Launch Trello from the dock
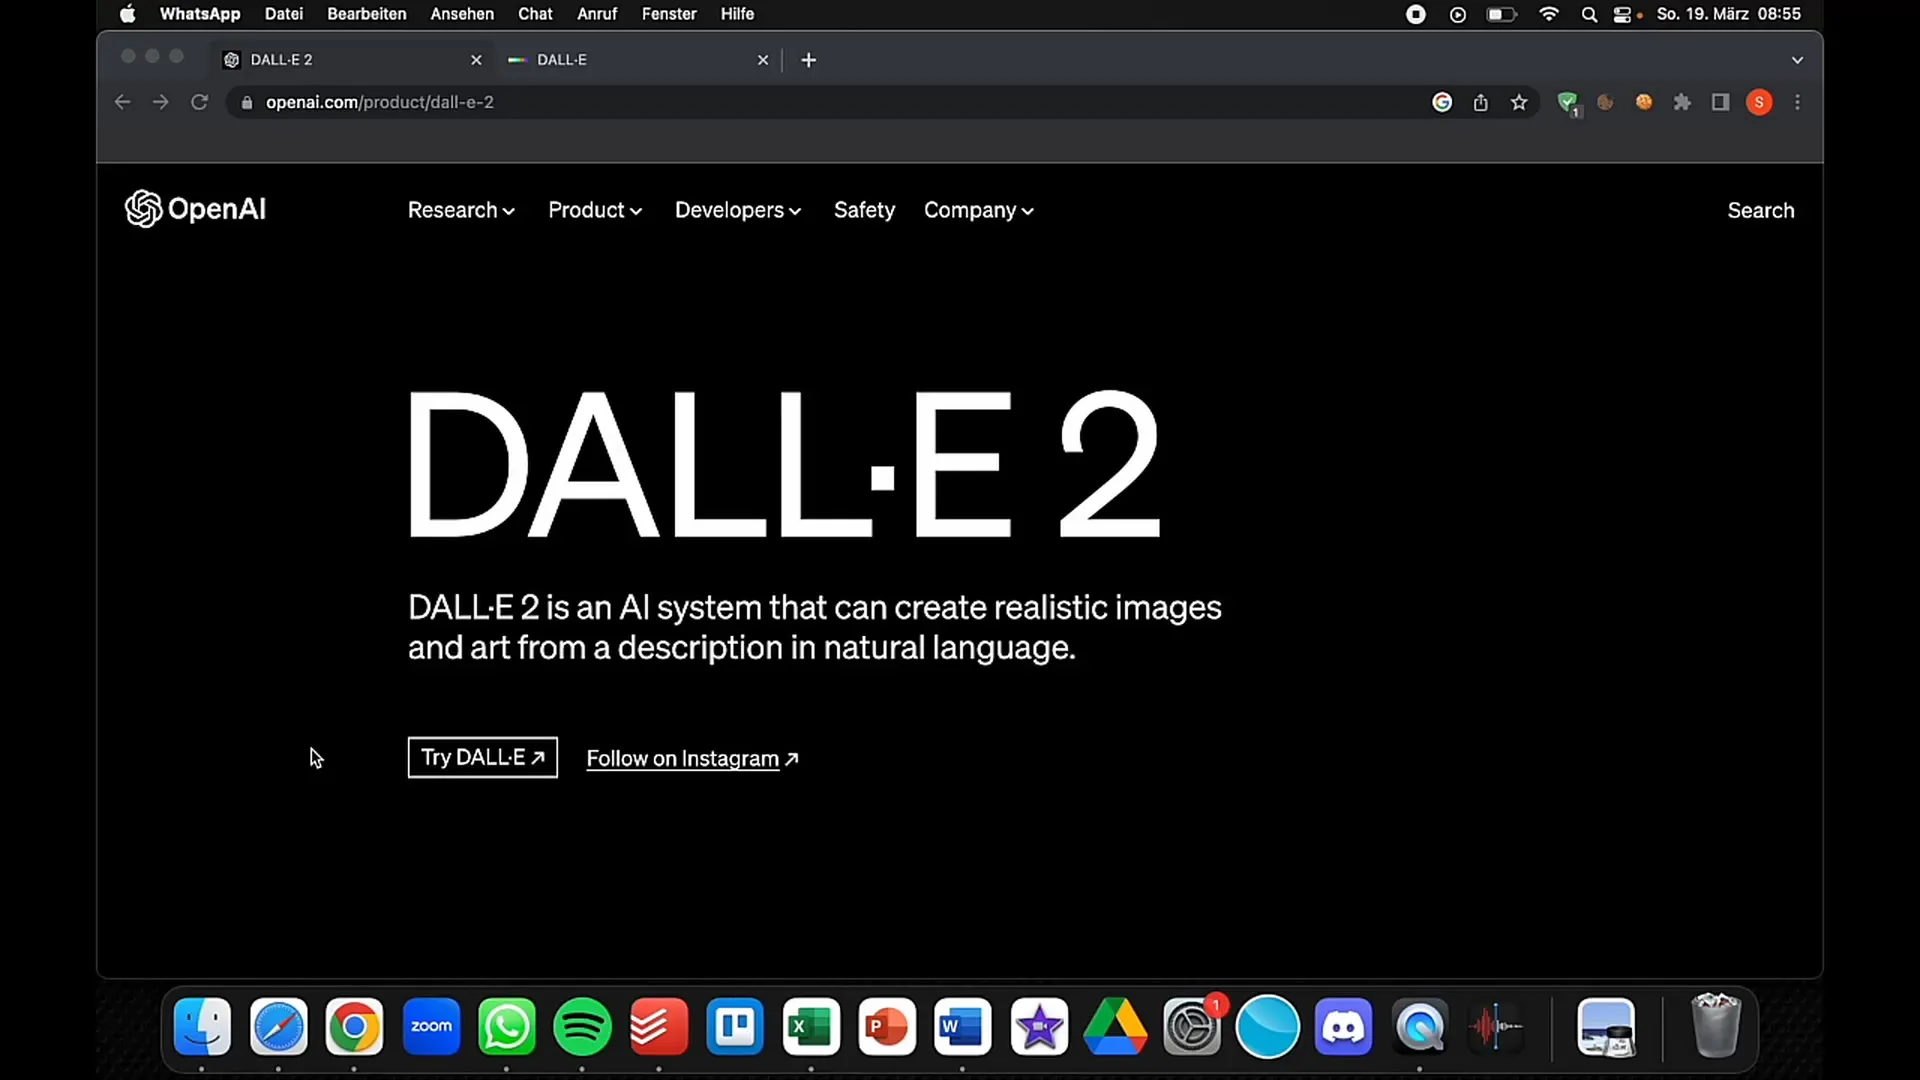 (736, 1026)
